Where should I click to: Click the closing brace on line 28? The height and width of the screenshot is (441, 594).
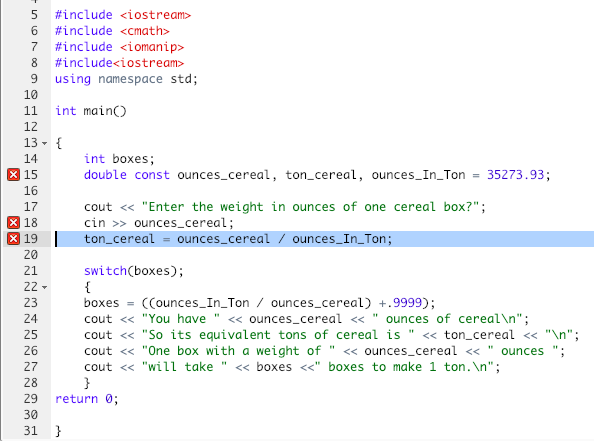click(x=87, y=383)
